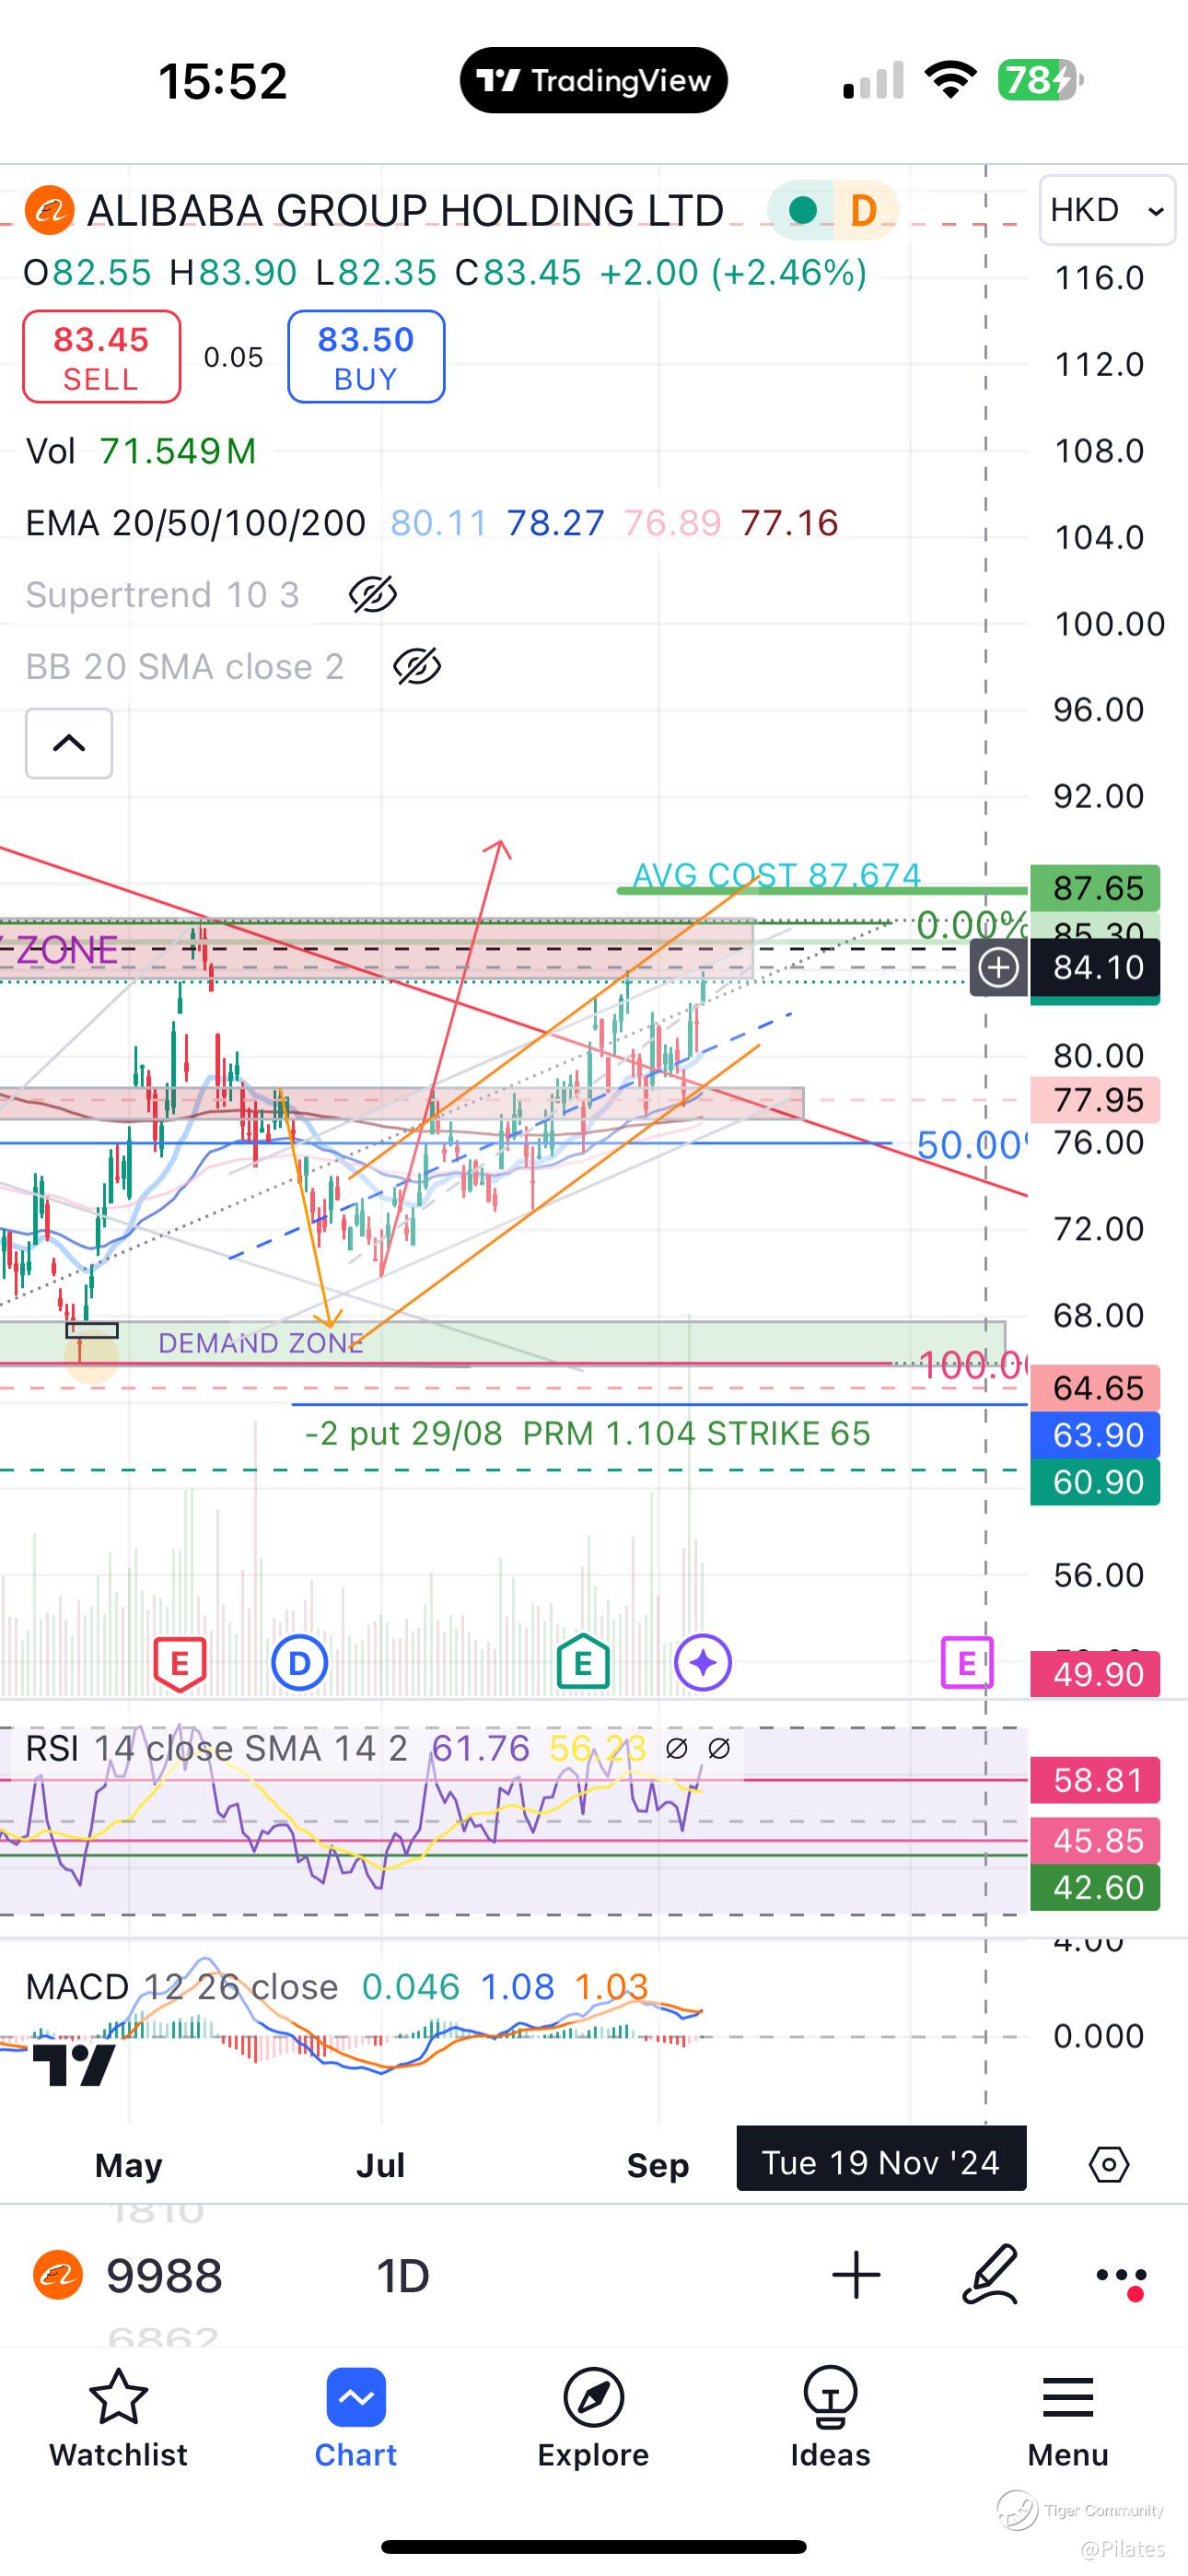Tap the 58.81 RSI axis label
Screen dimensions: 1188x2576
click(x=1095, y=1780)
